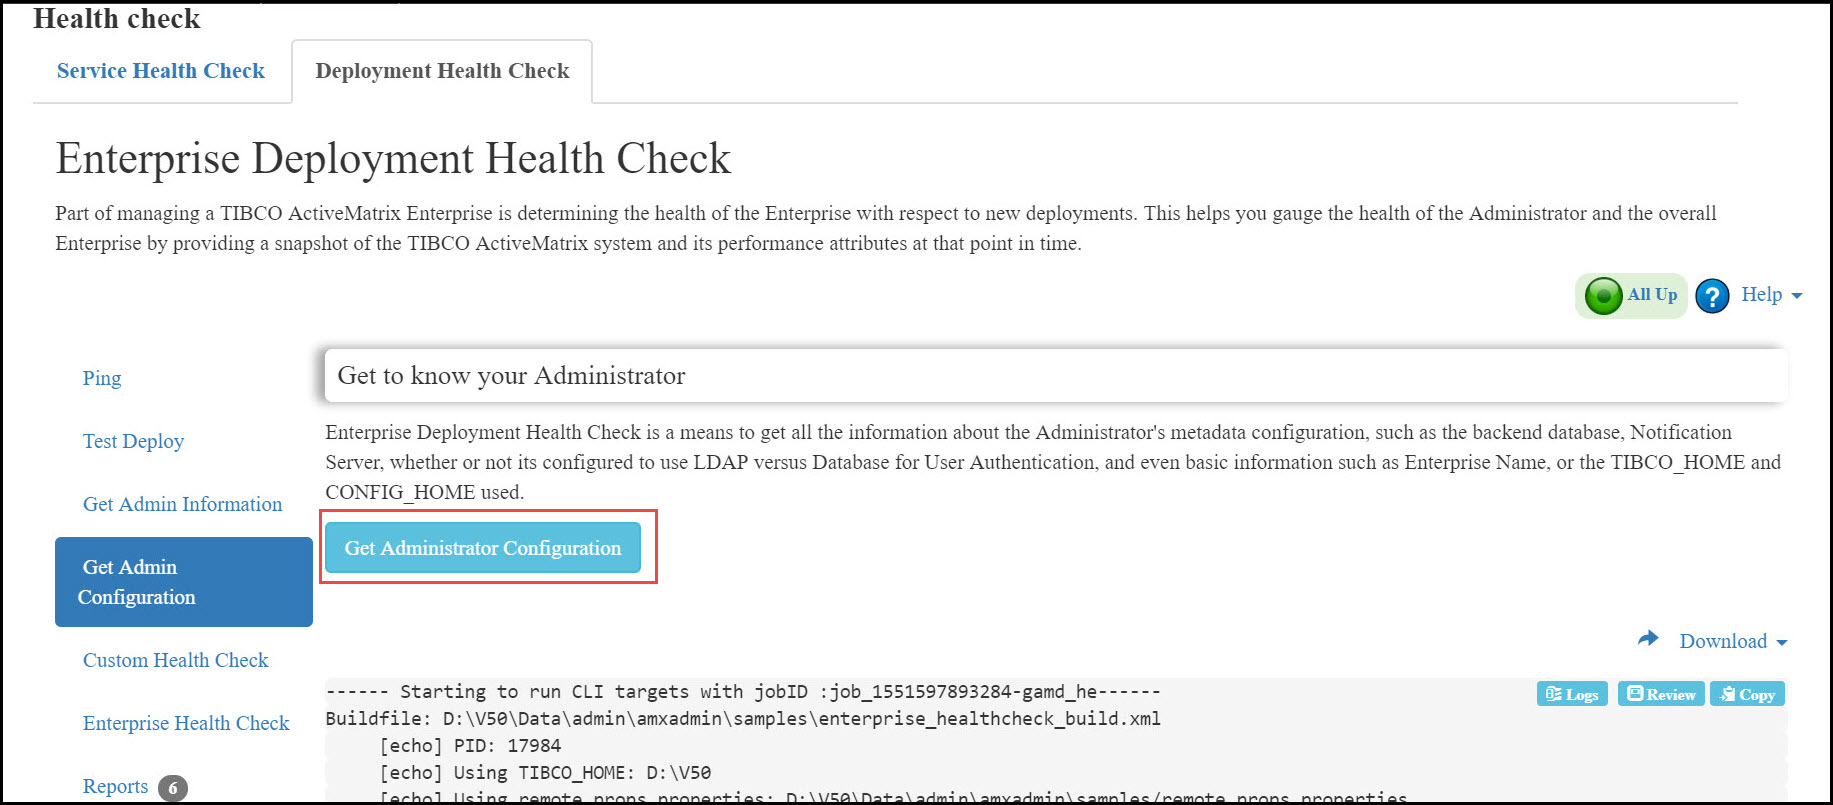Open Custom Health Check from sidebar
Viewport: 1833px width, 805px height.
pos(176,660)
